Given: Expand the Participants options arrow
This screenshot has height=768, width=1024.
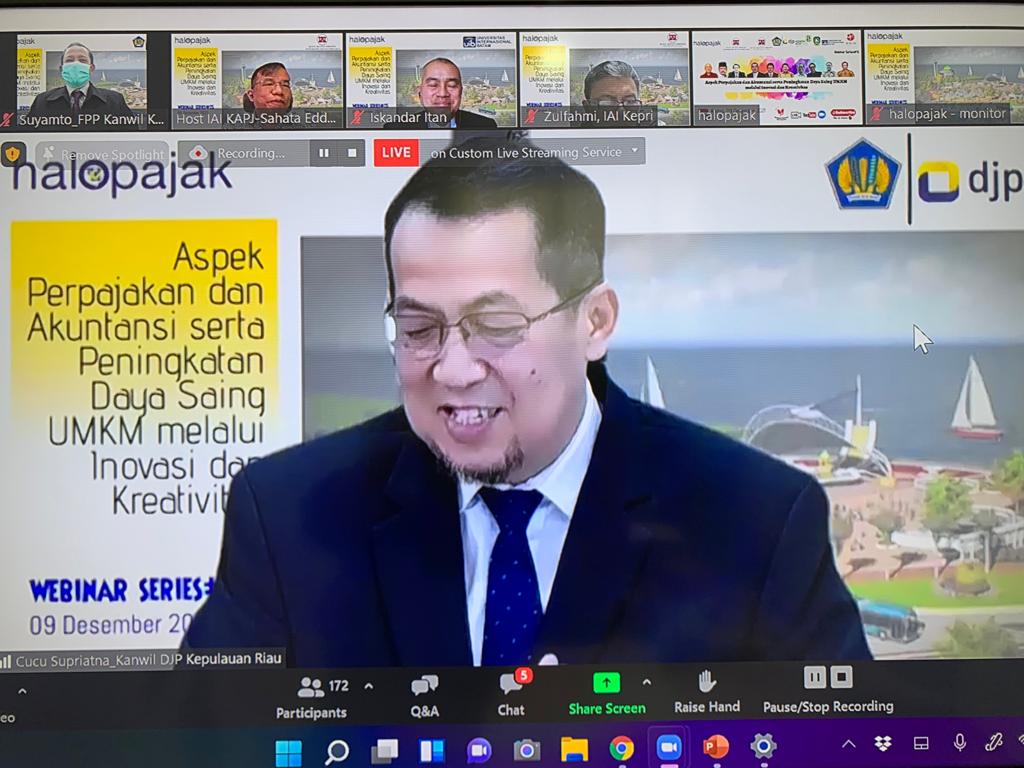Looking at the screenshot, I should tap(368, 686).
